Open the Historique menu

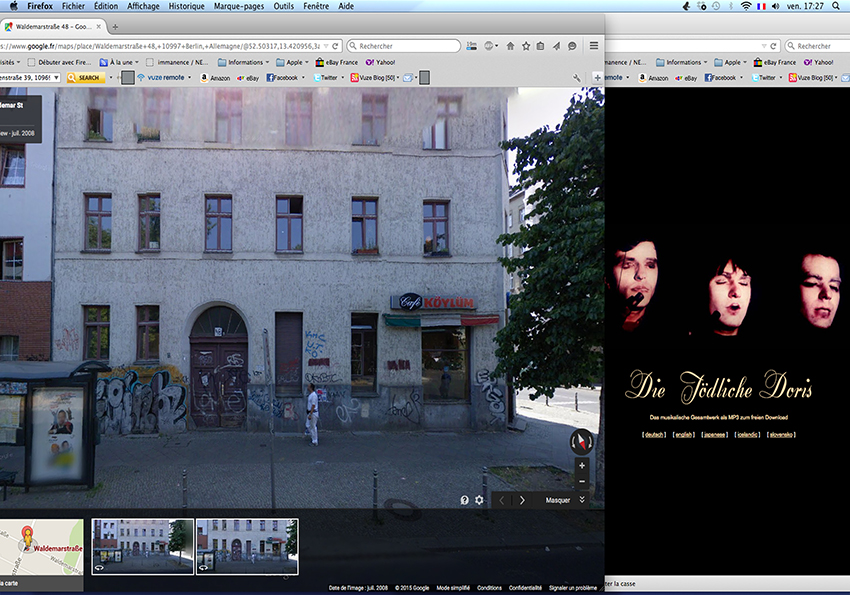186,6
